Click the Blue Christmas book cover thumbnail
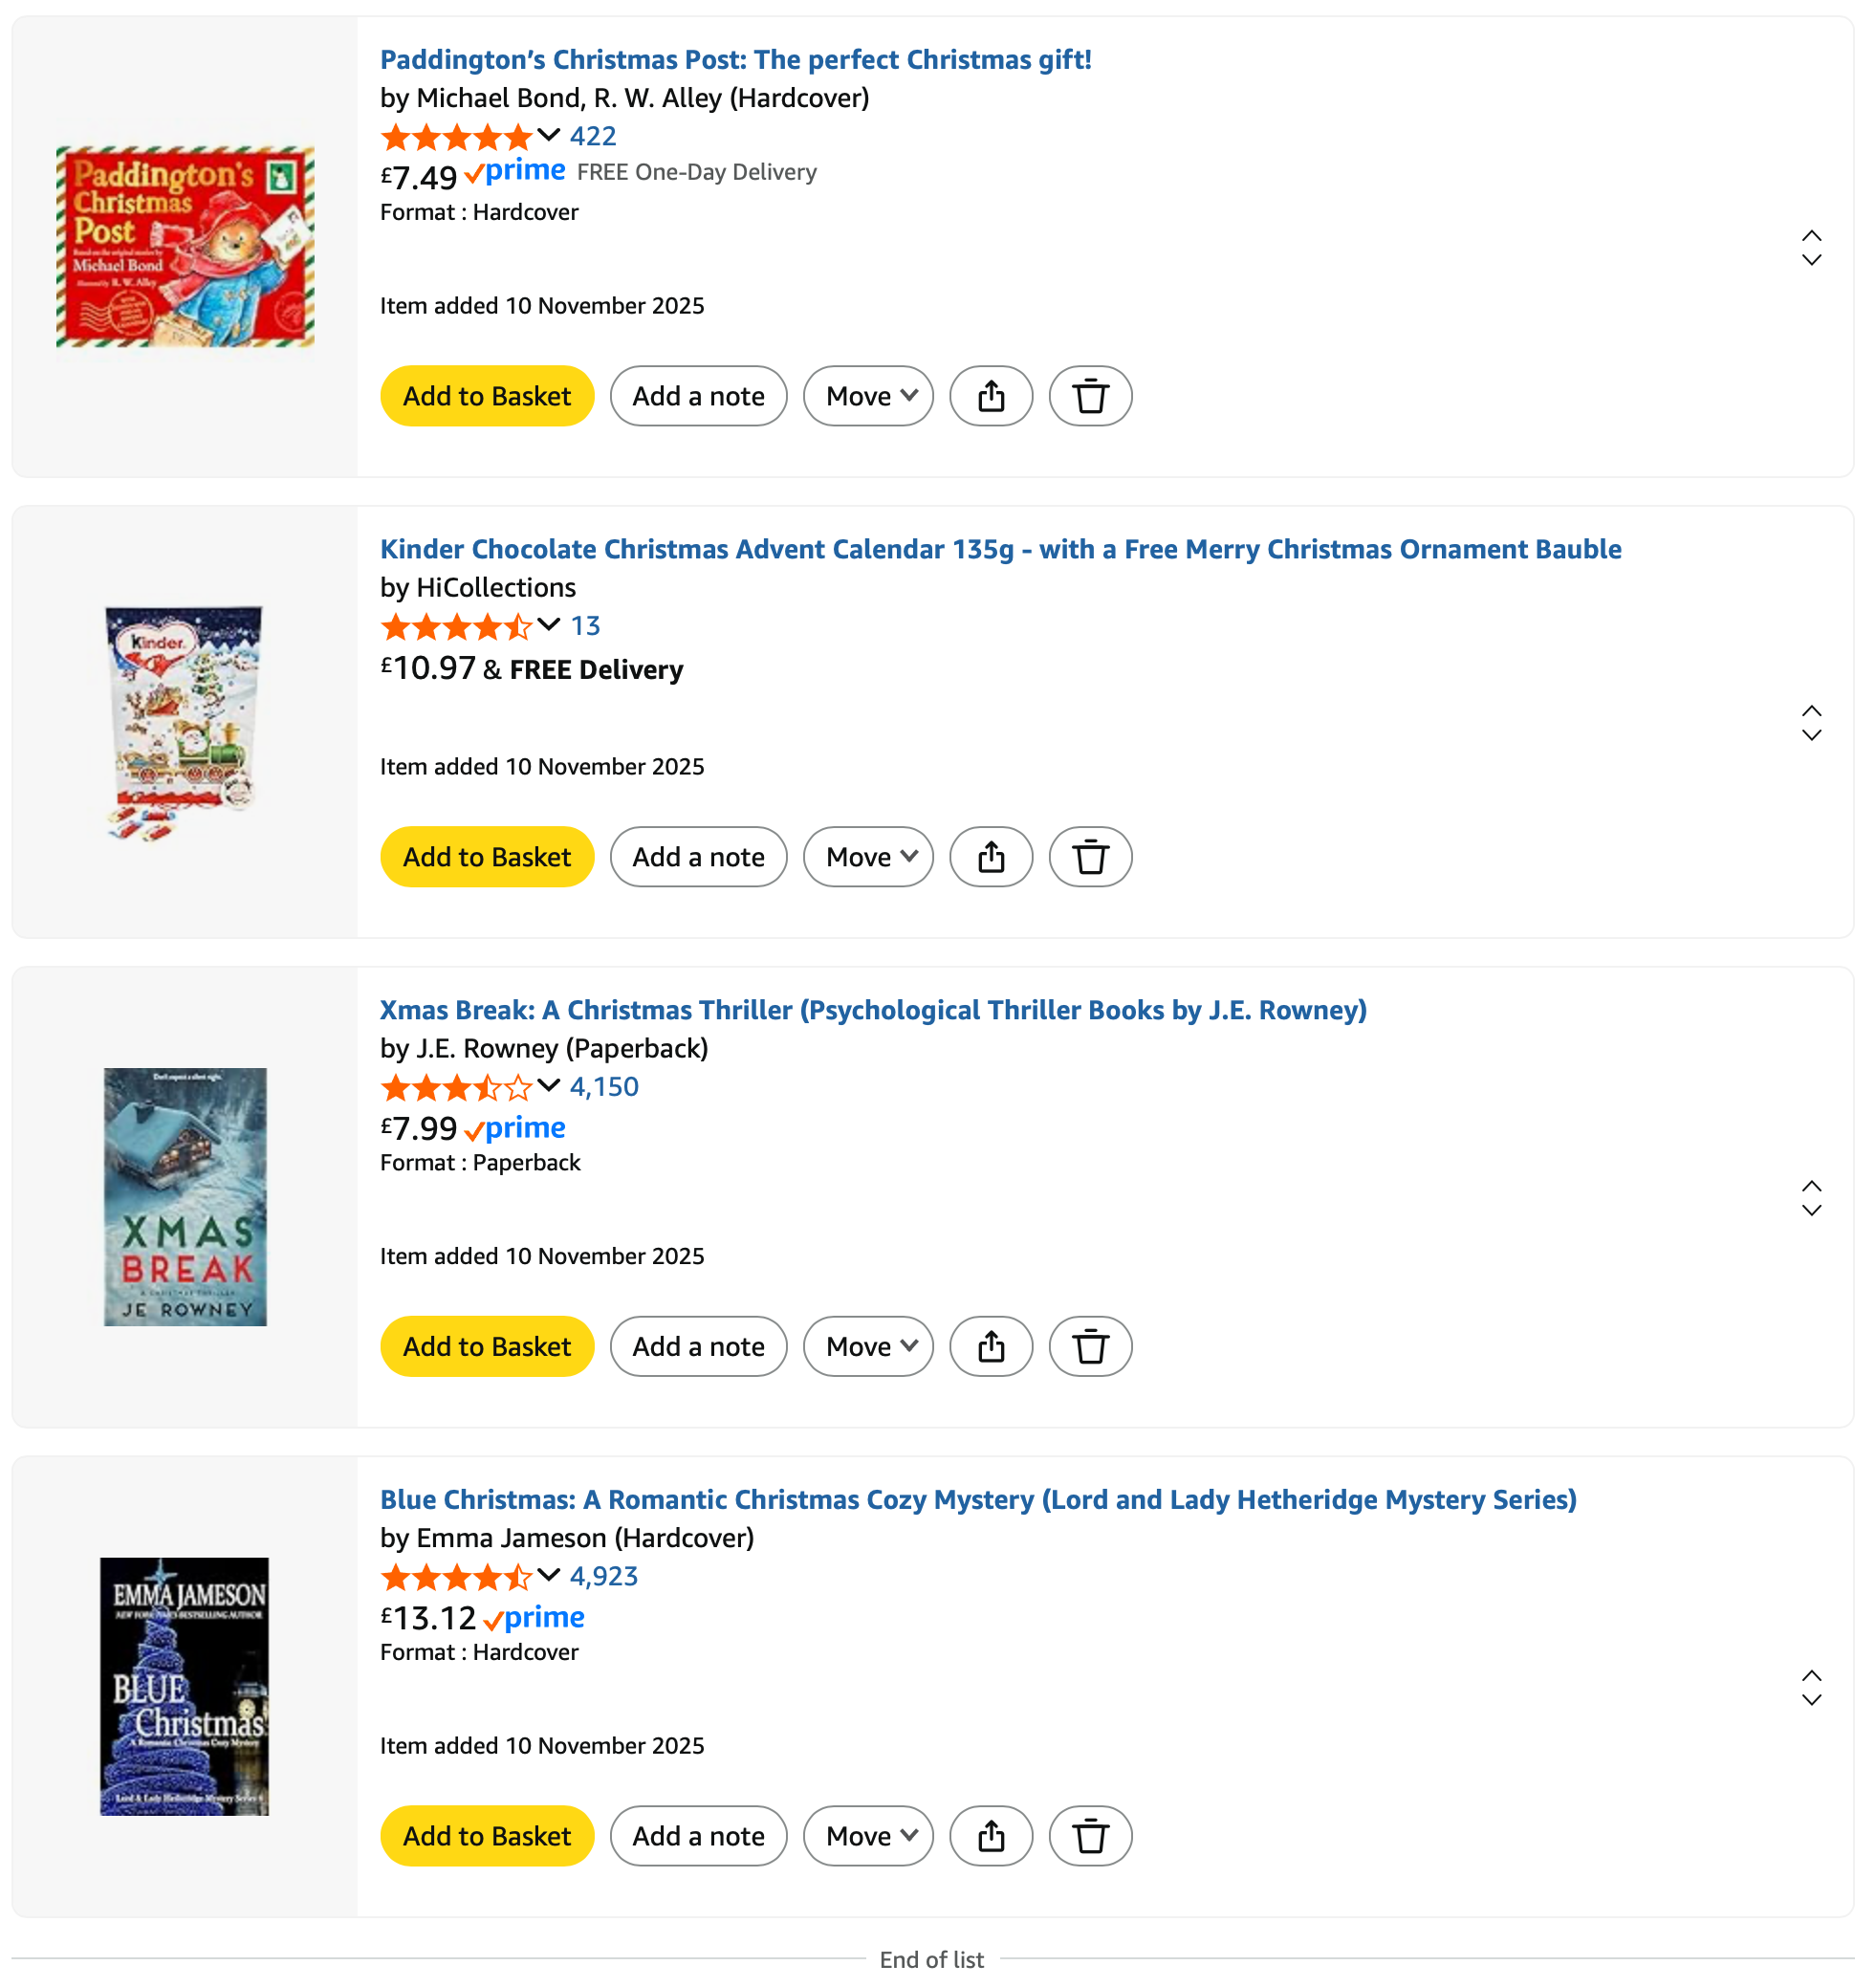 pos(185,1686)
